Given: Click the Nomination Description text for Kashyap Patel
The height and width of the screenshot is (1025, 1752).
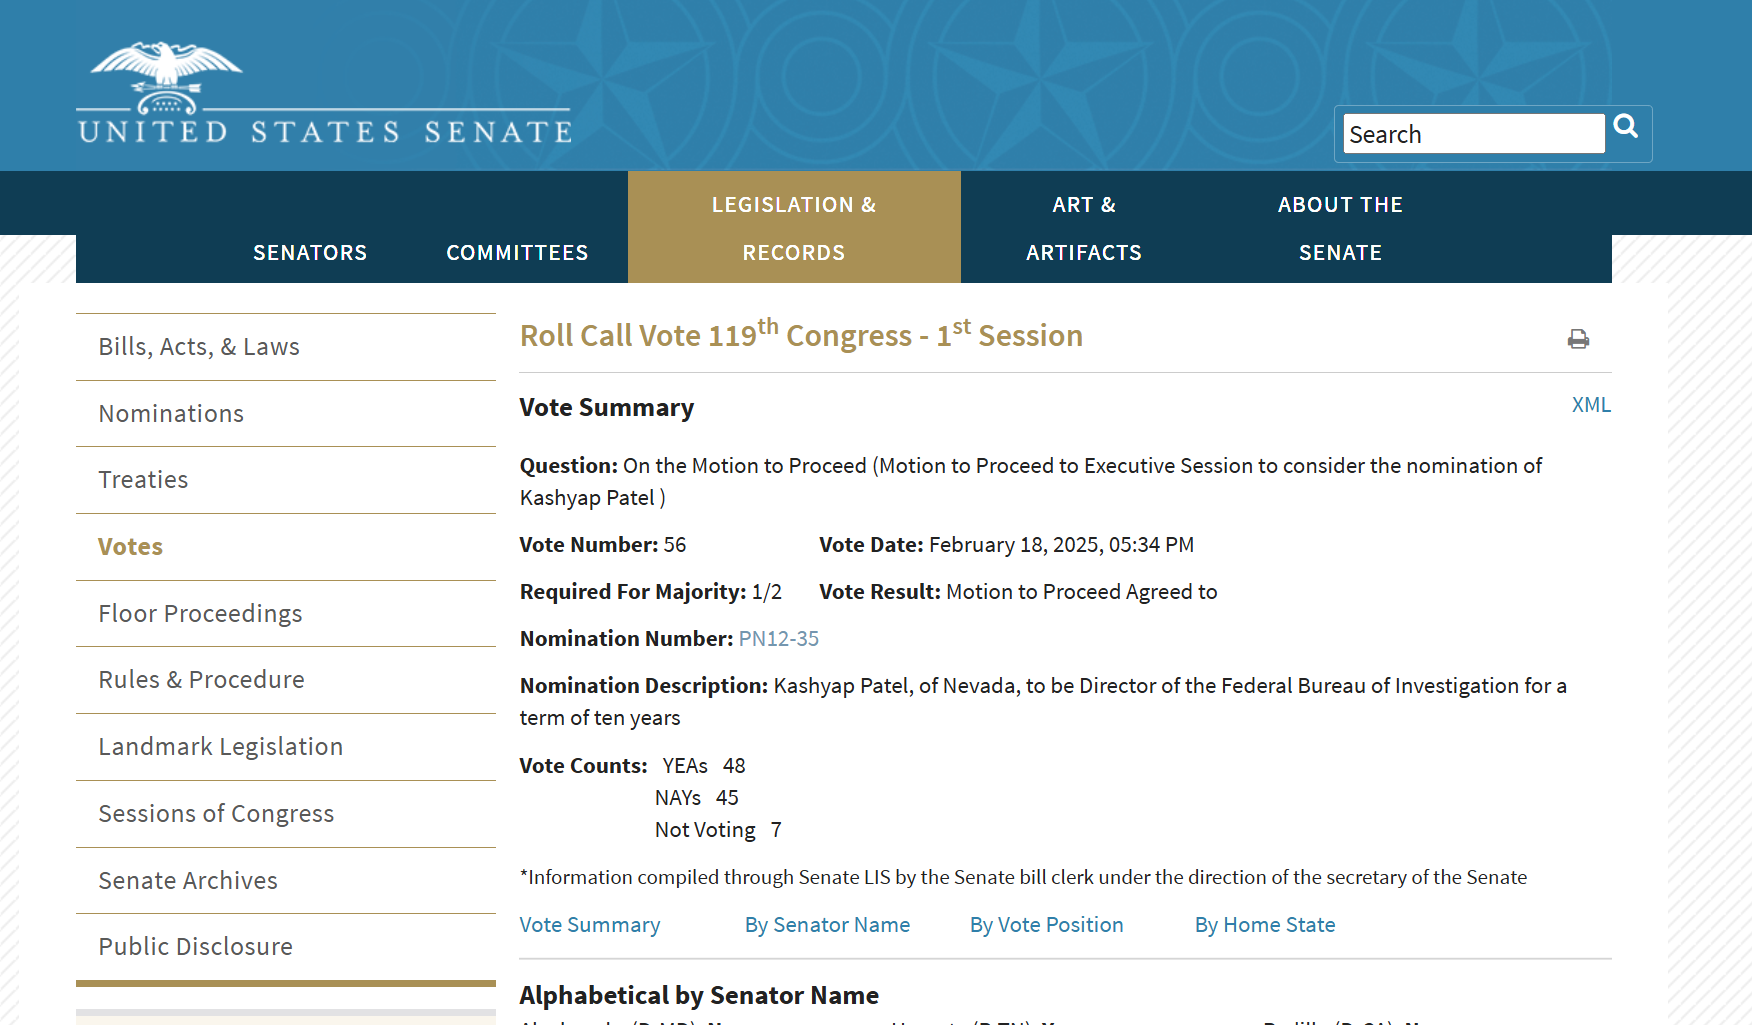Looking at the screenshot, I should click(1043, 702).
